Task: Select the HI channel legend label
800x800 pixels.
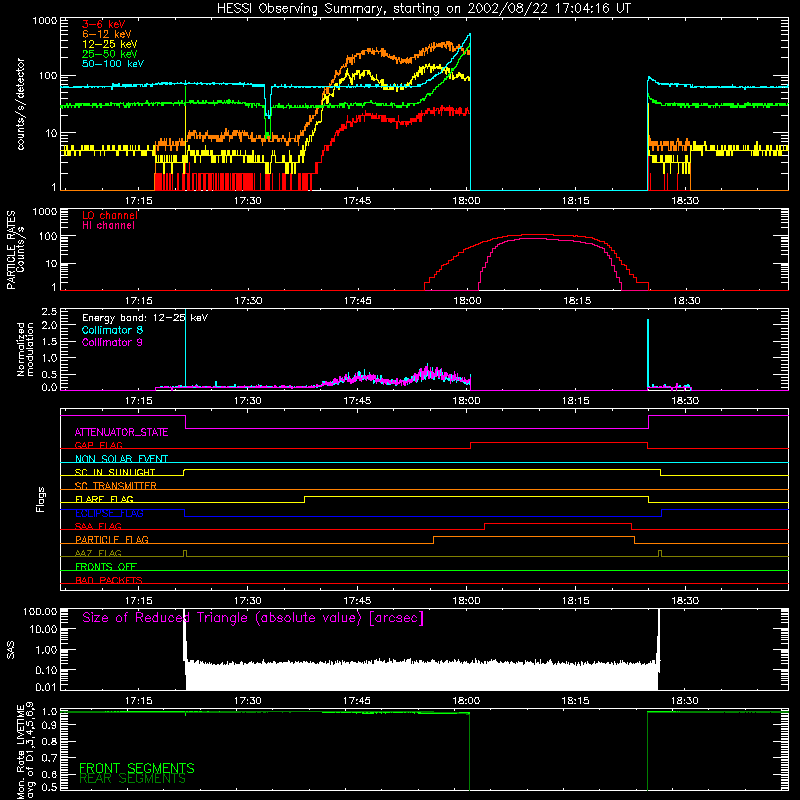Action: point(108,226)
